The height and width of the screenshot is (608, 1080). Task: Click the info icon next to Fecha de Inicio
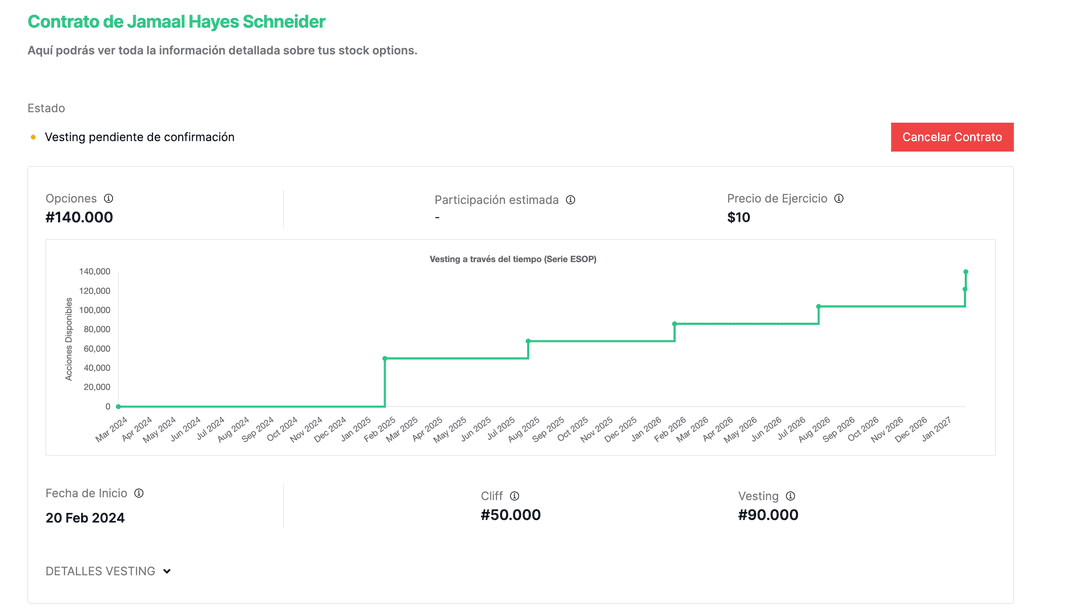[x=139, y=494]
